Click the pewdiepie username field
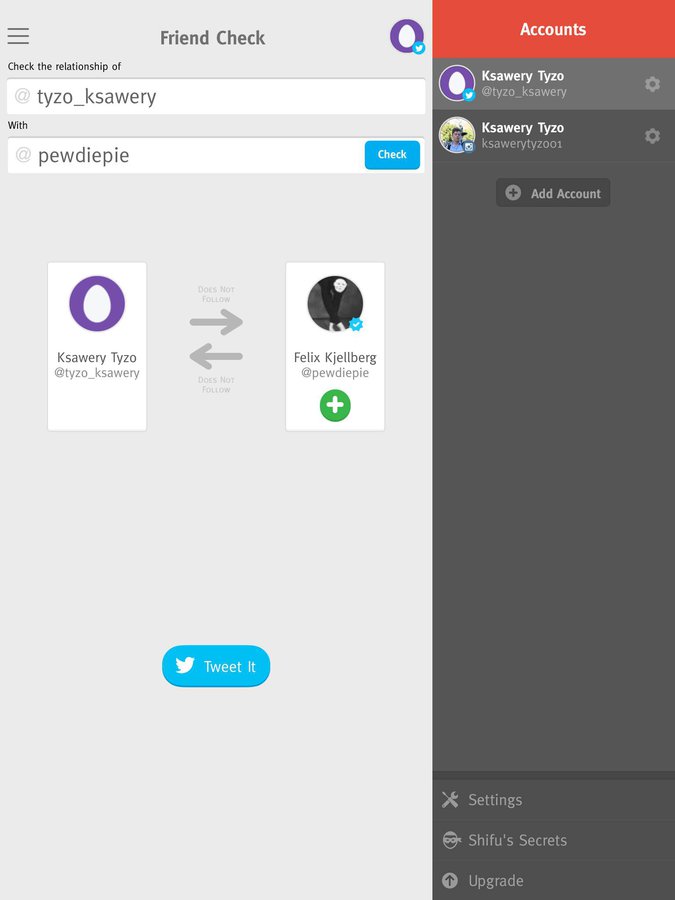 [x=186, y=155]
